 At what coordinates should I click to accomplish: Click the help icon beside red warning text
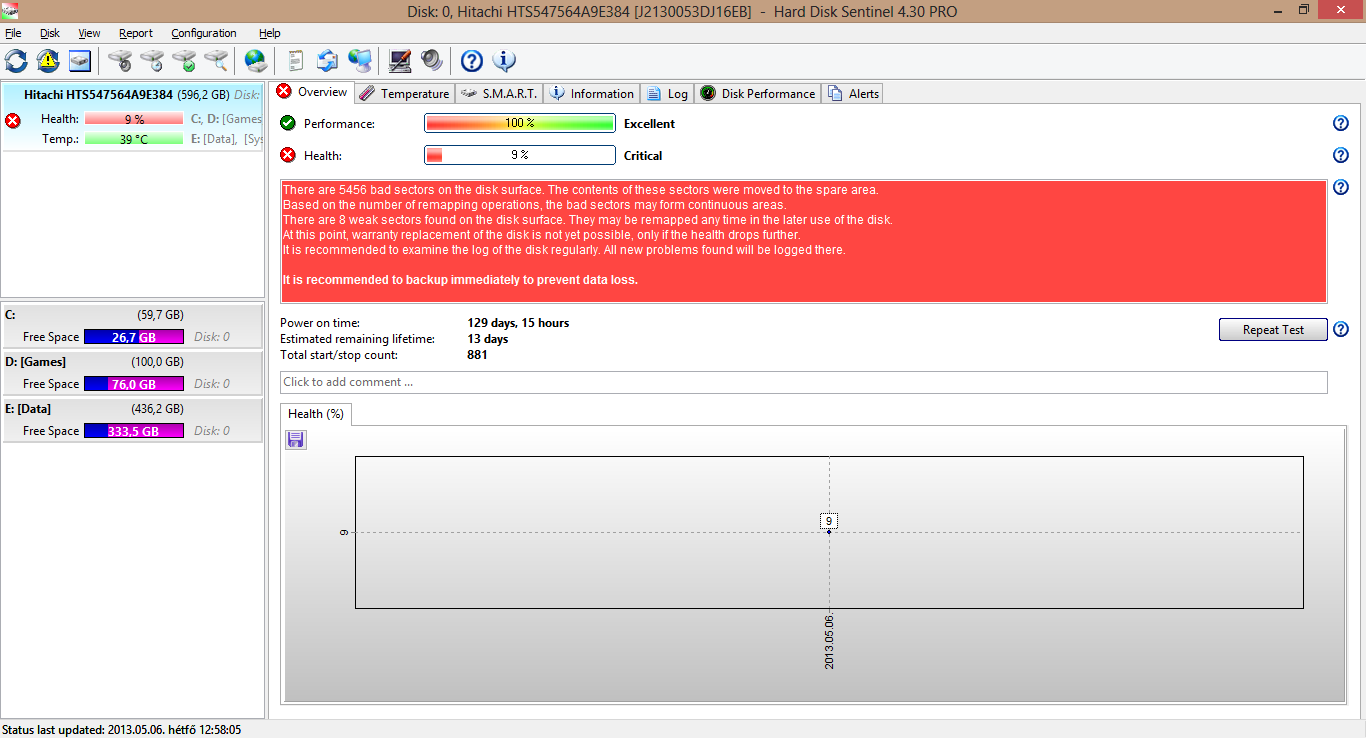click(1341, 187)
